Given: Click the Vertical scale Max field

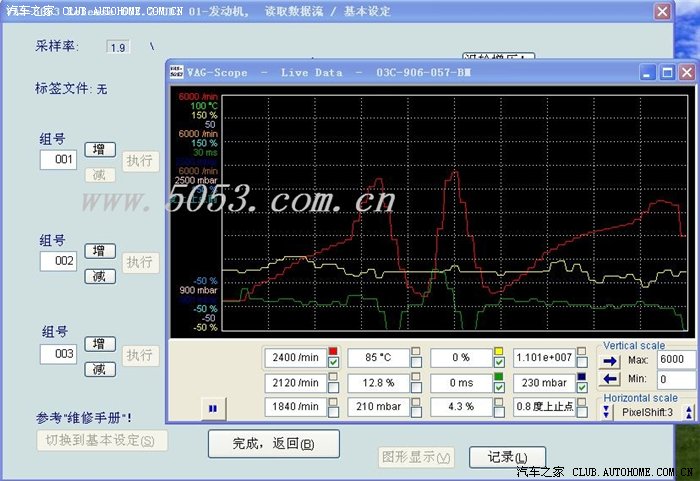Looking at the screenshot, I should click(x=676, y=360).
